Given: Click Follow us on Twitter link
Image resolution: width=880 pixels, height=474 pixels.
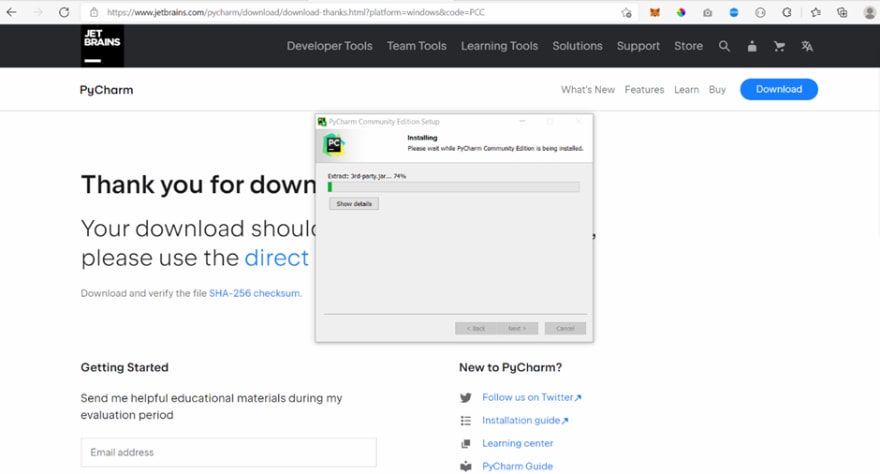Looking at the screenshot, I should (531, 397).
